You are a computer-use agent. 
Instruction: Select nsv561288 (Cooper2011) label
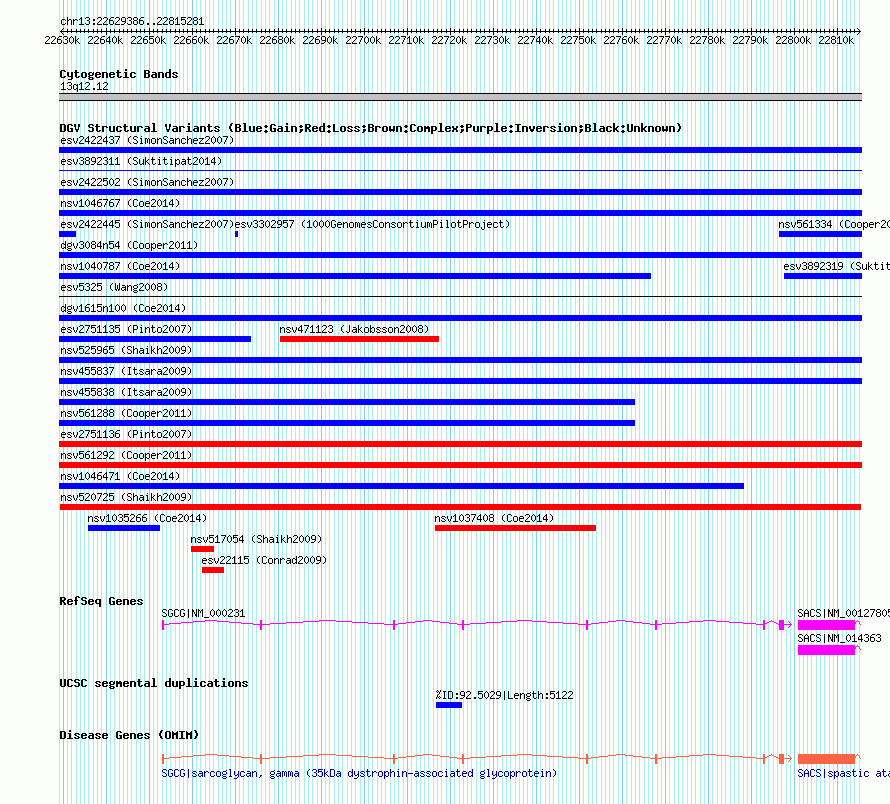pos(126,413)
